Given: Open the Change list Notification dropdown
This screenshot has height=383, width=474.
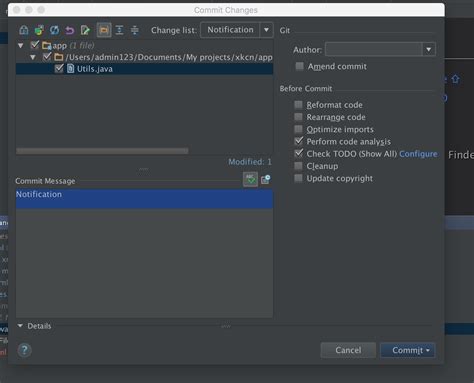Looking at the screenshot, I should click(x=237, y=30).
